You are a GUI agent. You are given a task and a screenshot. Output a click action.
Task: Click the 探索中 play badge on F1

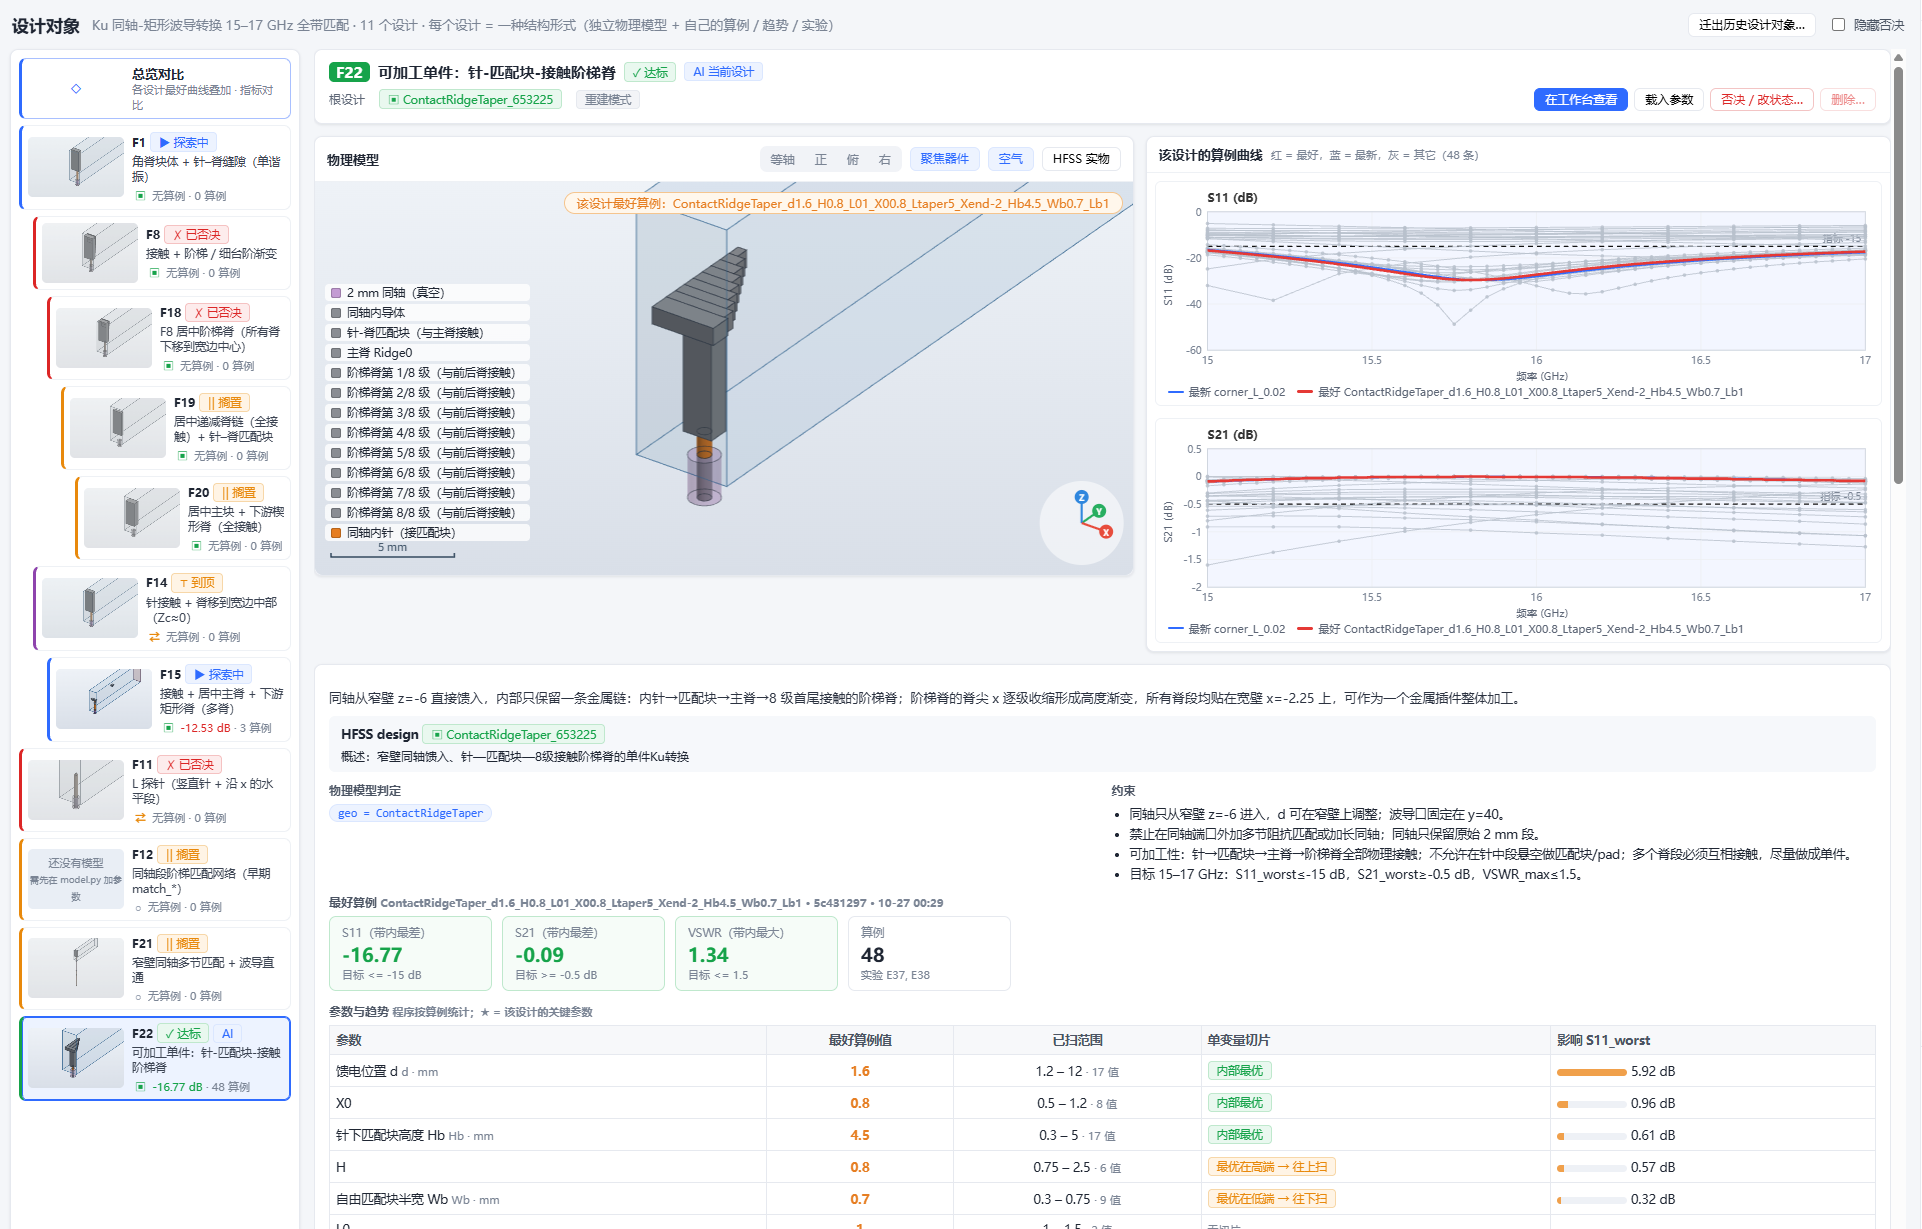pyautogui.click(x=184, y=143)
